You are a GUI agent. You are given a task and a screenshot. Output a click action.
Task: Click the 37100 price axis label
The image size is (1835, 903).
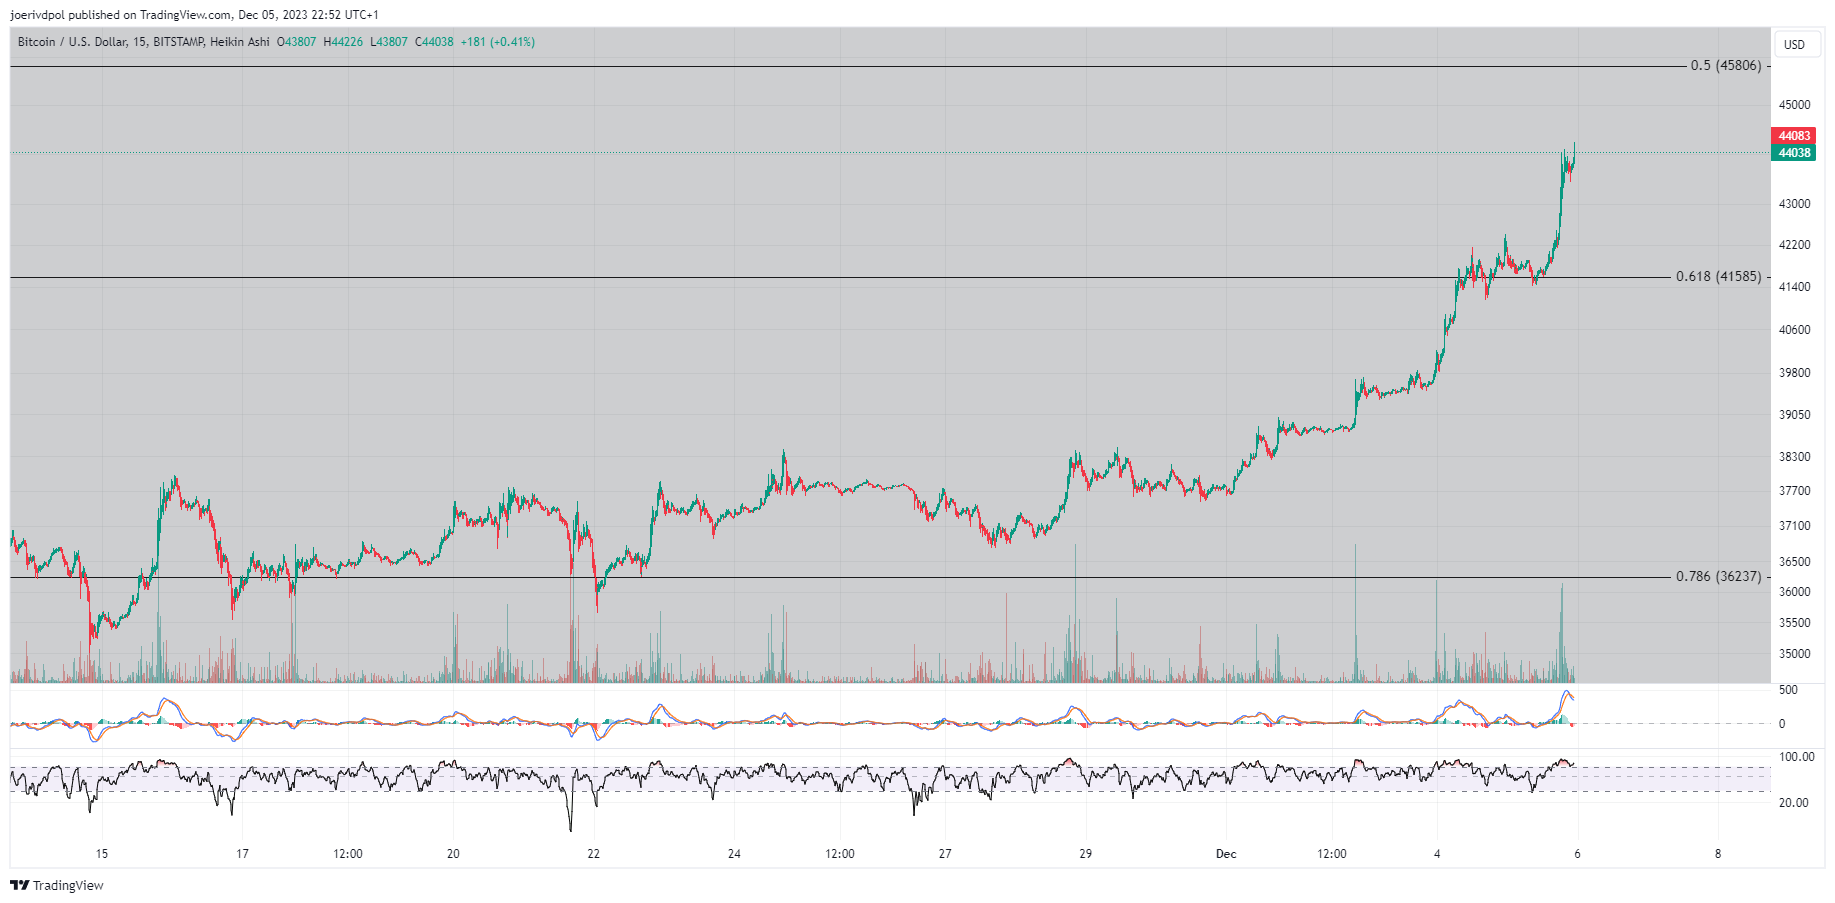click(x=1794, y=526)
